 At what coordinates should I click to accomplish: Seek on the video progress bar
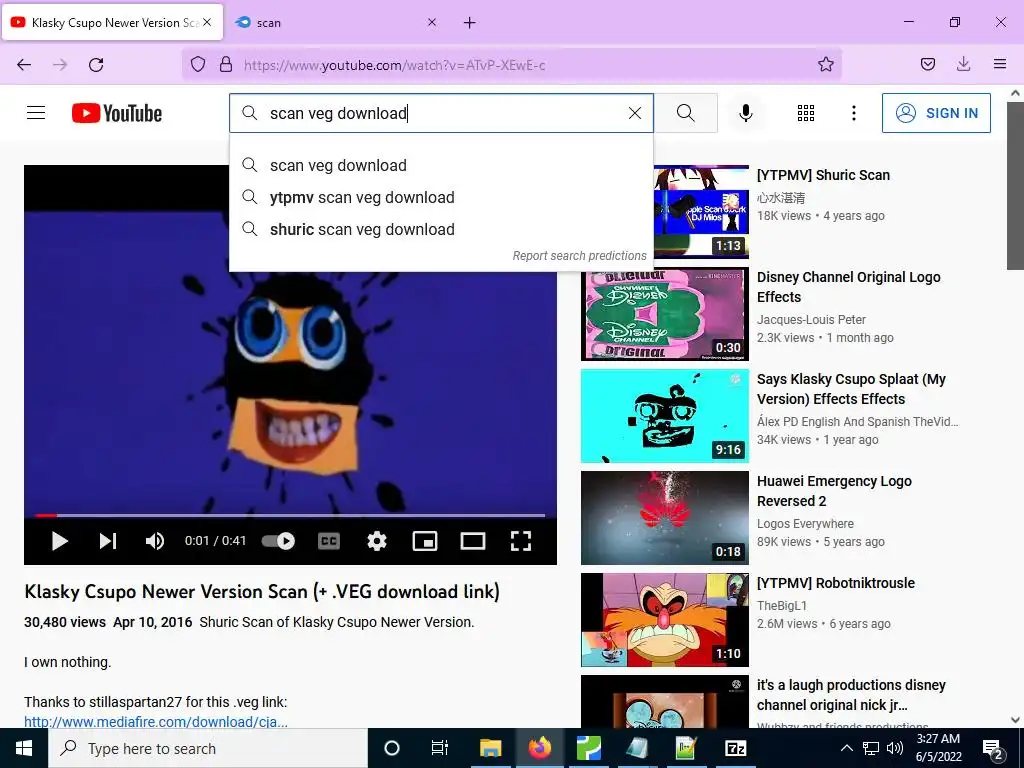290,515
